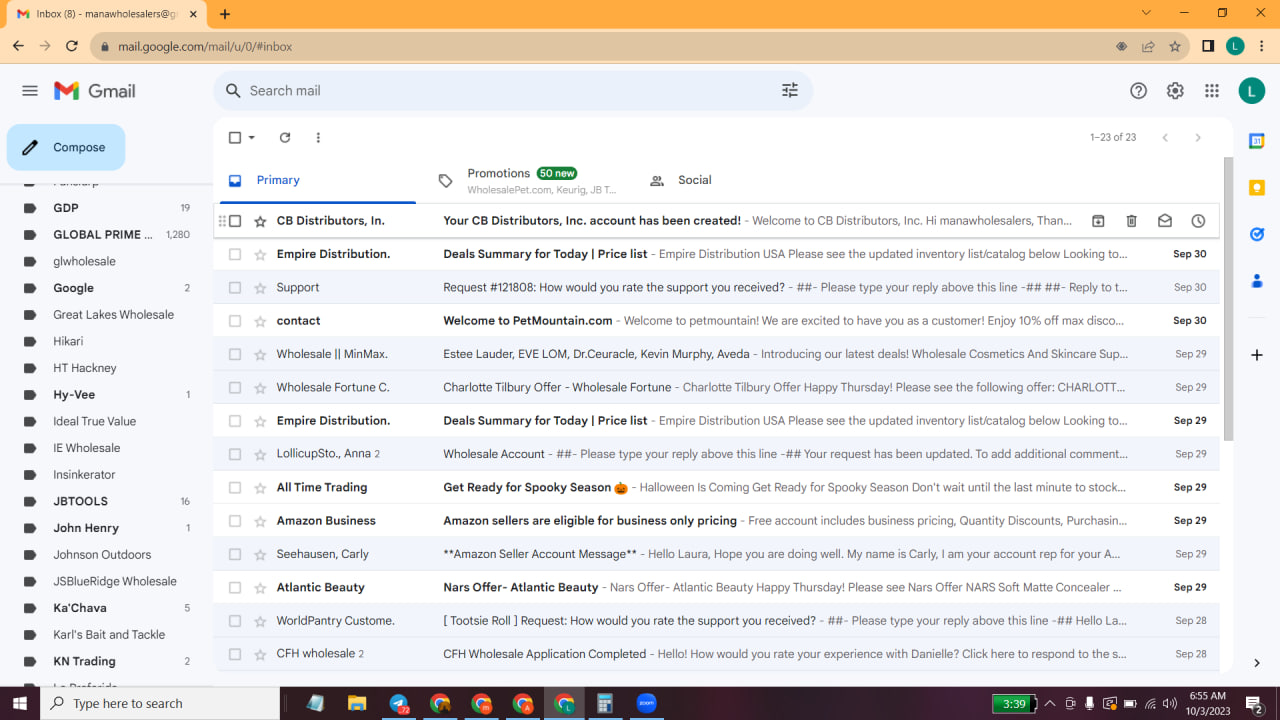Screen dimensions: 1280x720
Task: Go to newer emails page arrow
Action: [x=1165, y=138]
